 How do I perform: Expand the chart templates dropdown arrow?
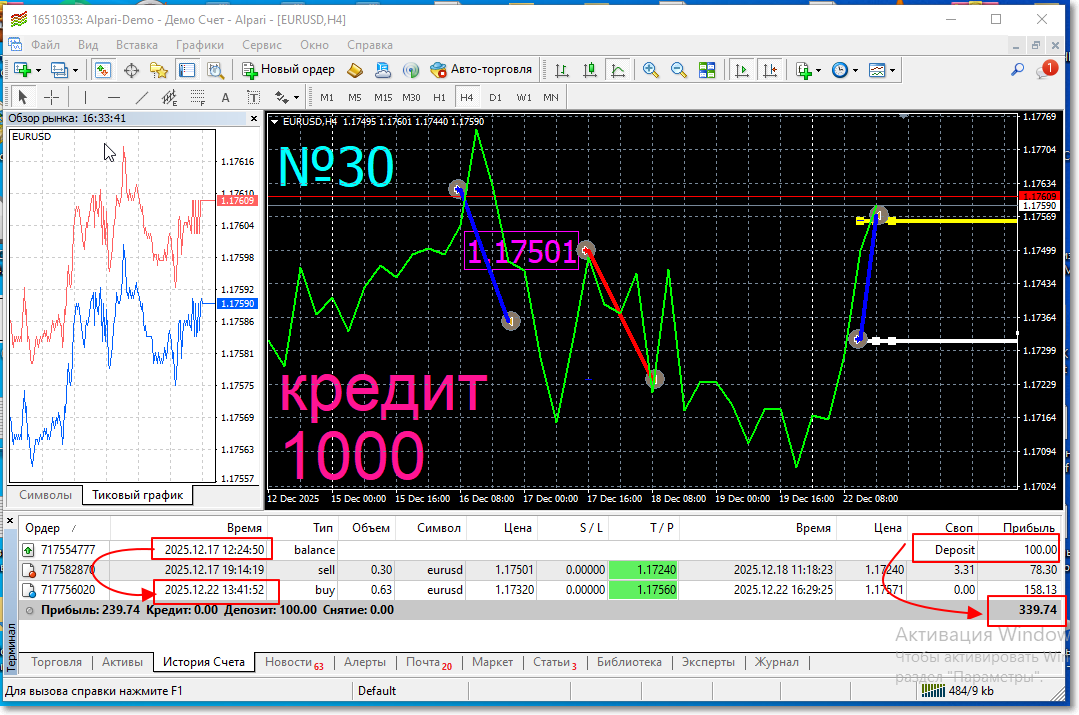coord(892,70)
